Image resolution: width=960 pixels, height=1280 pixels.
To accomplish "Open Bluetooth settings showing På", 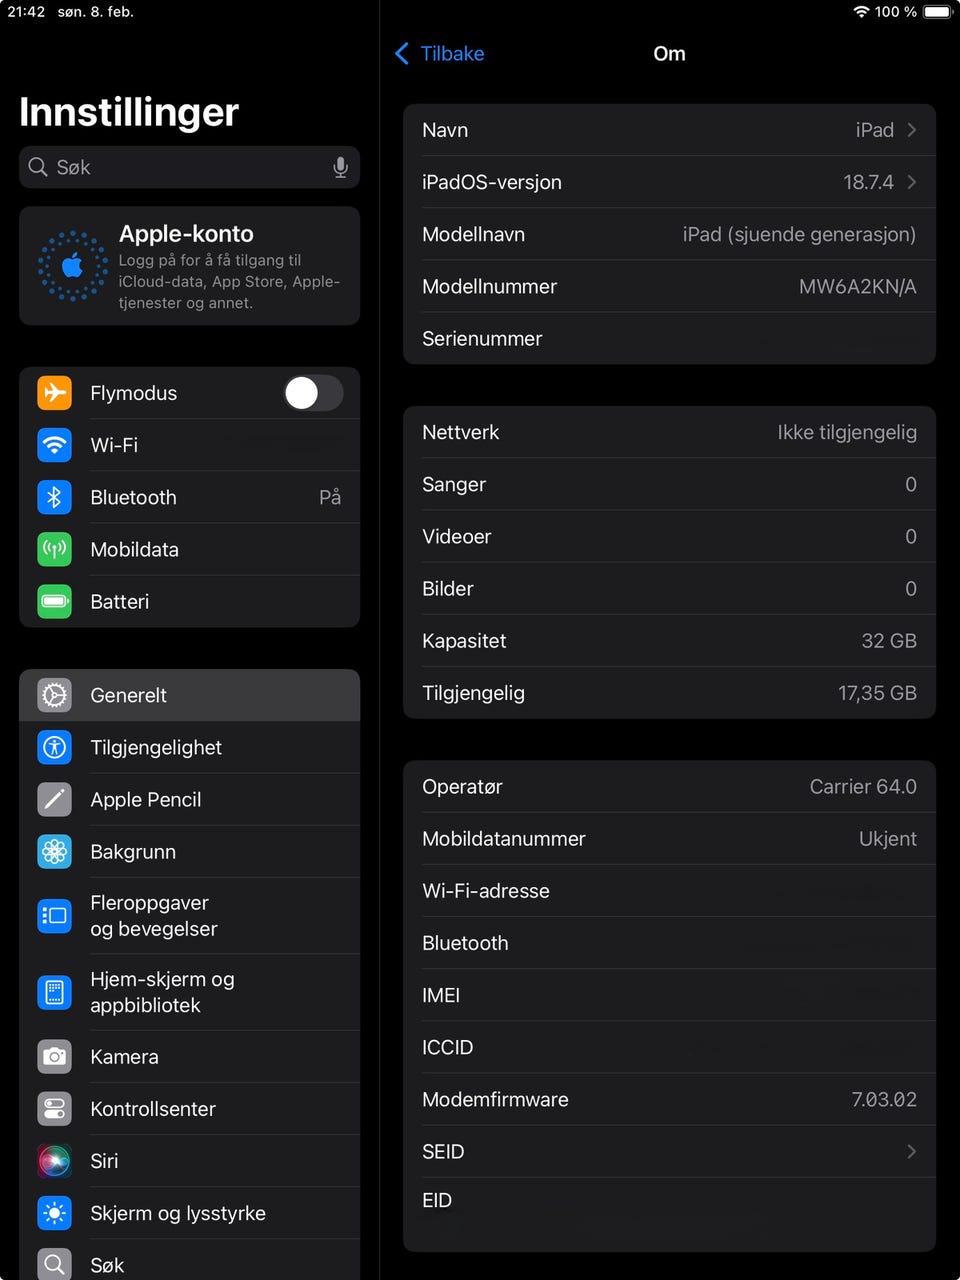I will 189,497.
